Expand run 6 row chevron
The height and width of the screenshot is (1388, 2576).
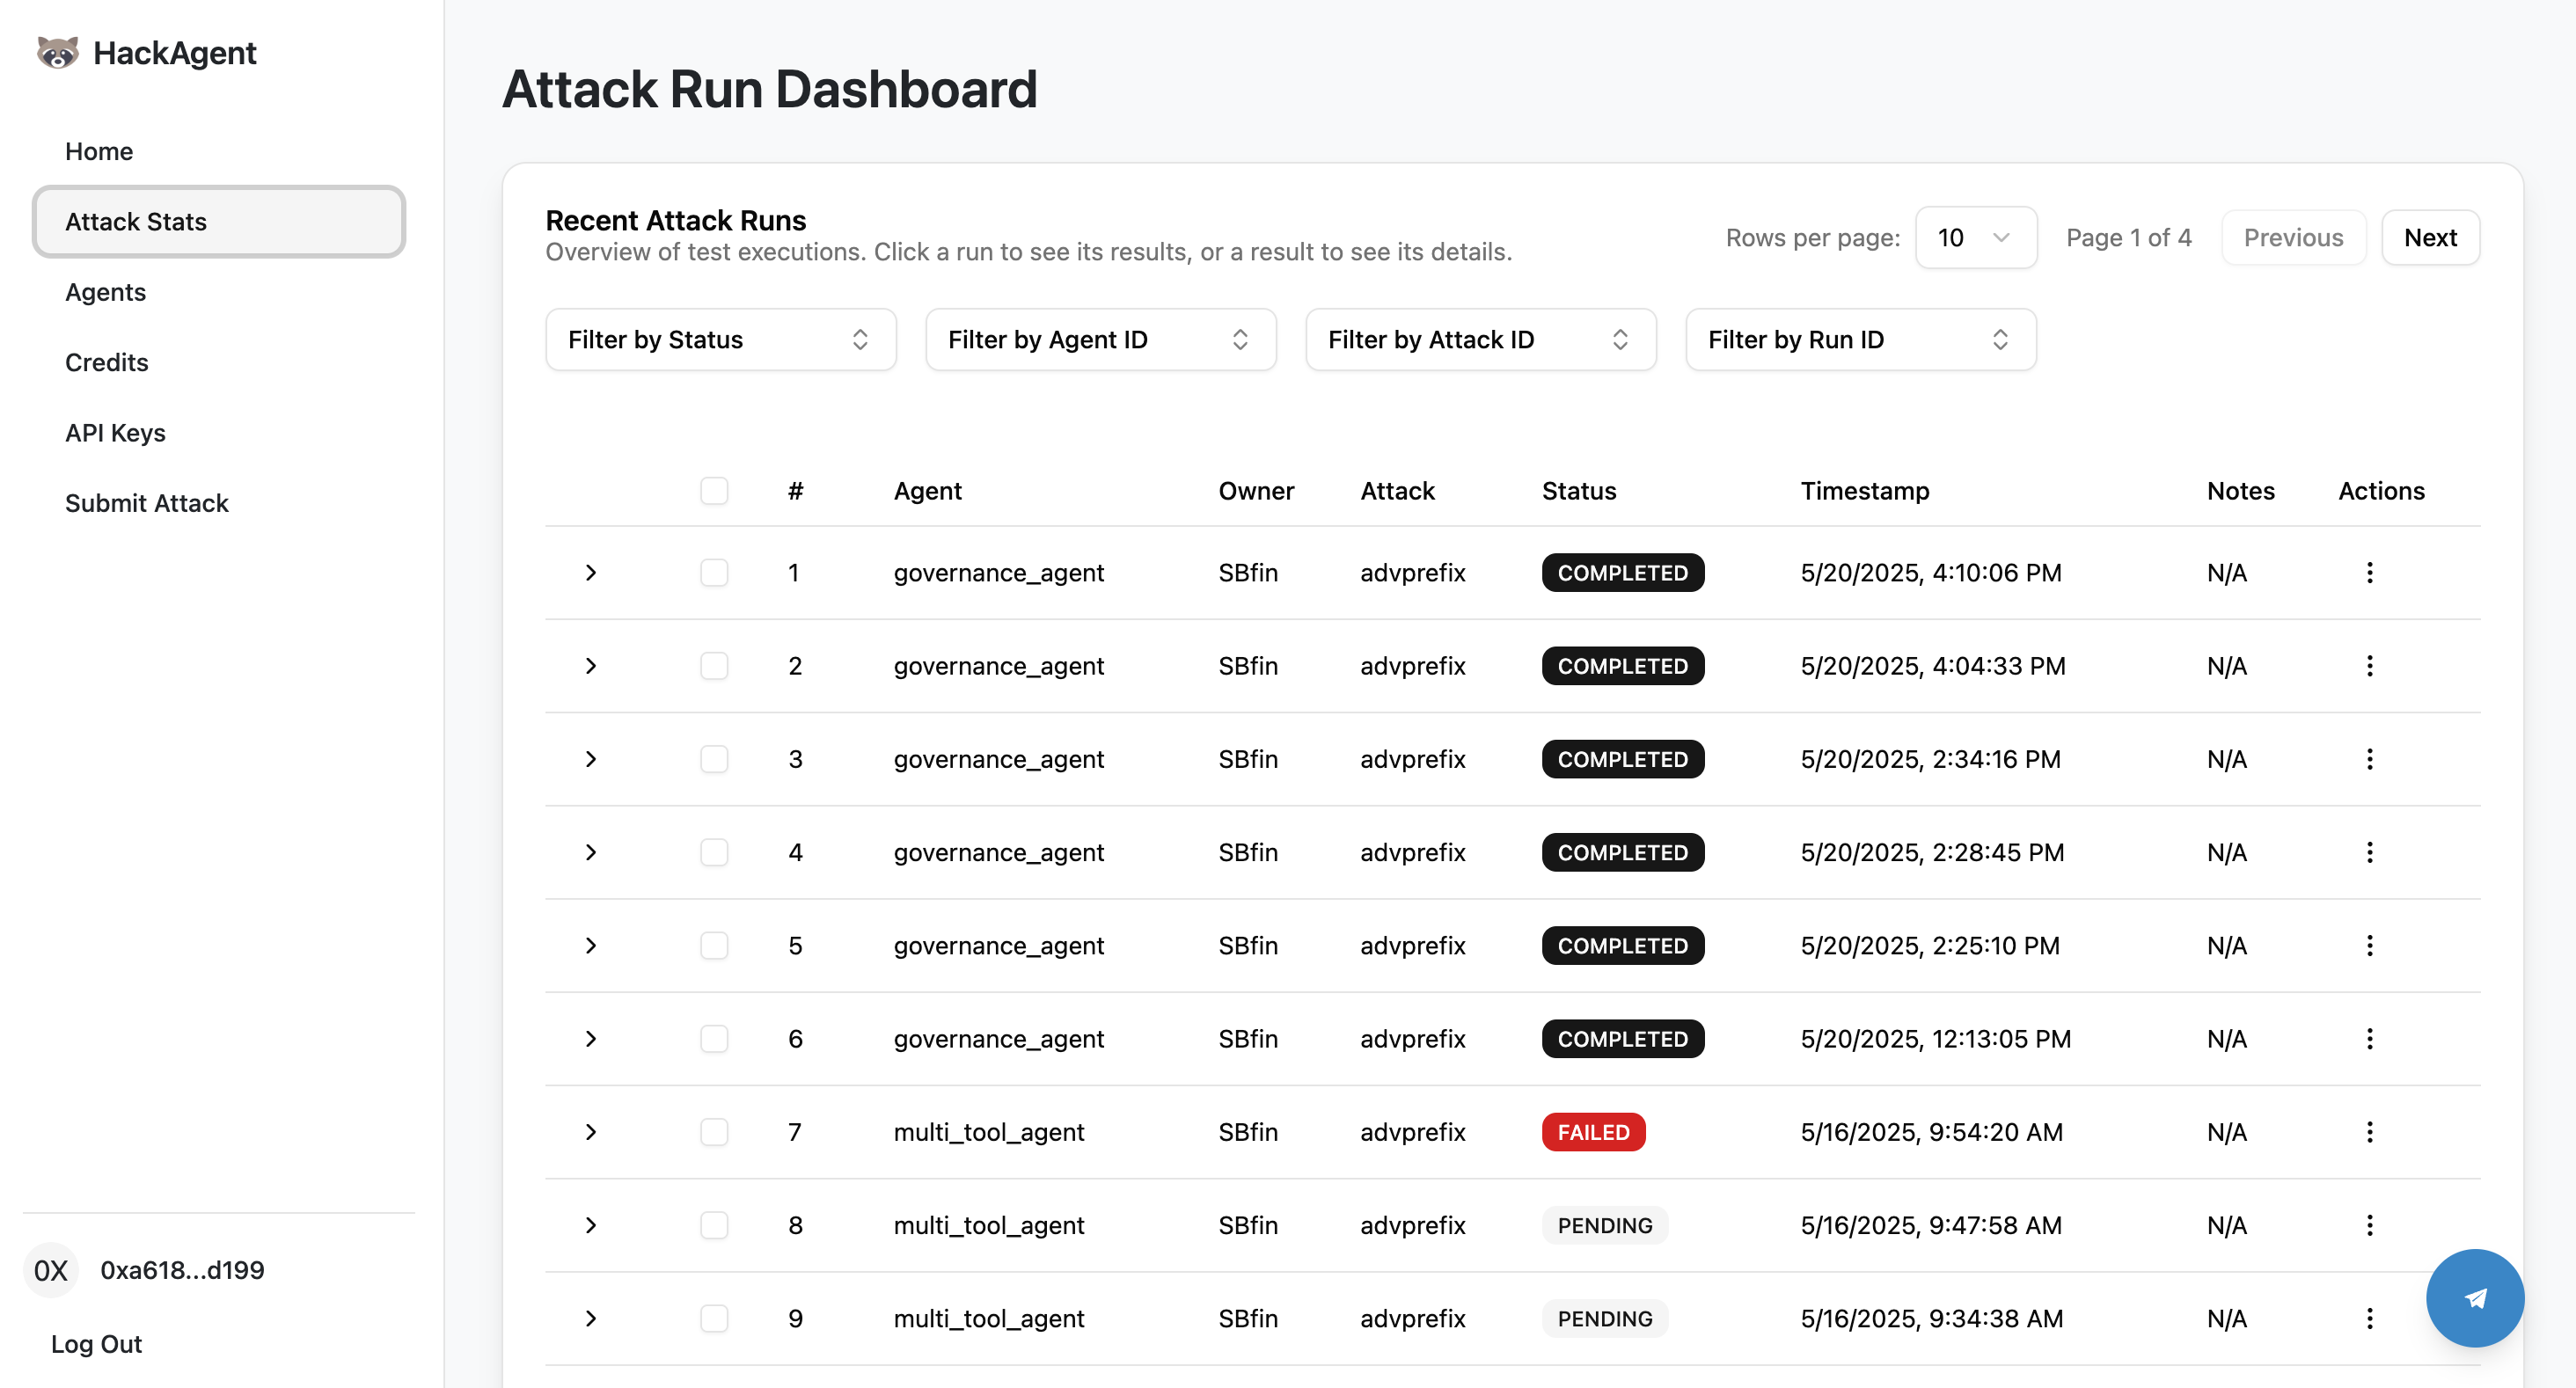(591, 1039)
